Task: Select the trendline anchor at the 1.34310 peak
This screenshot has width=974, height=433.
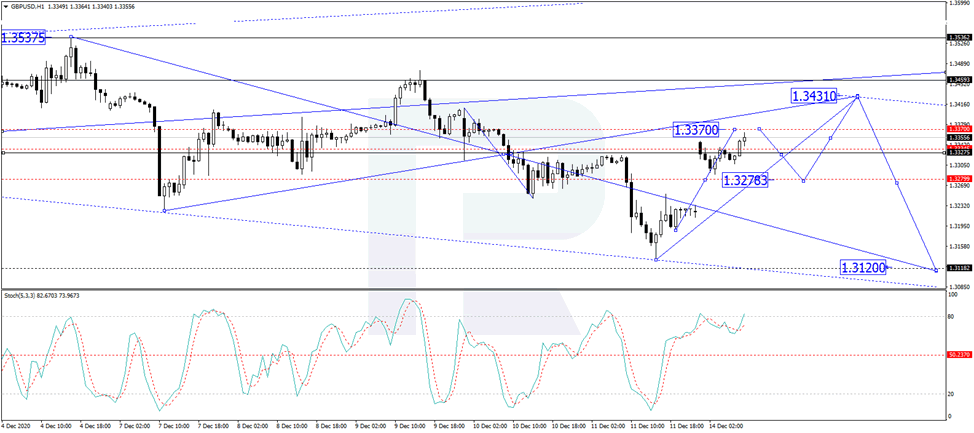Action: 858,96
